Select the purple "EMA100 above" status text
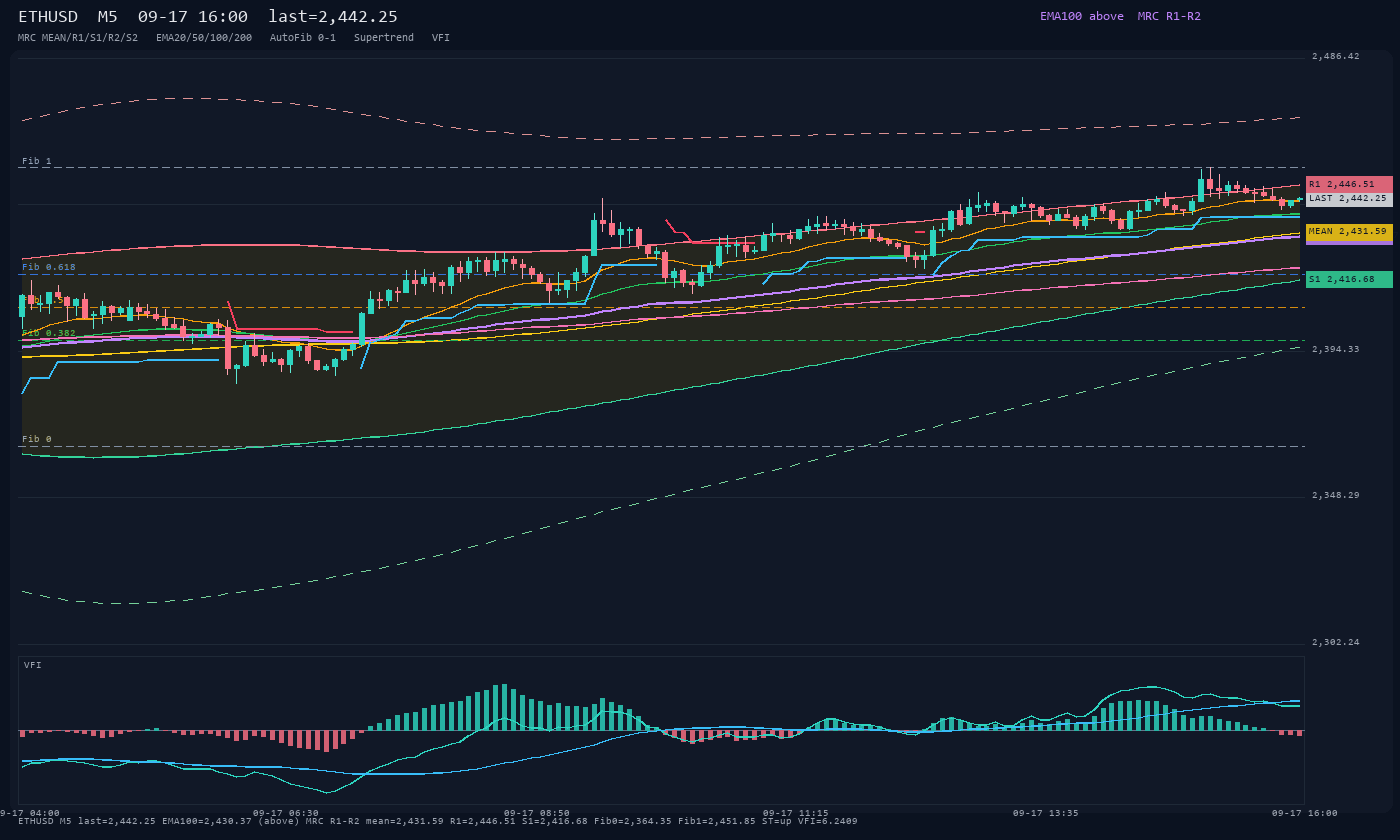 (x=1082, y=16)
